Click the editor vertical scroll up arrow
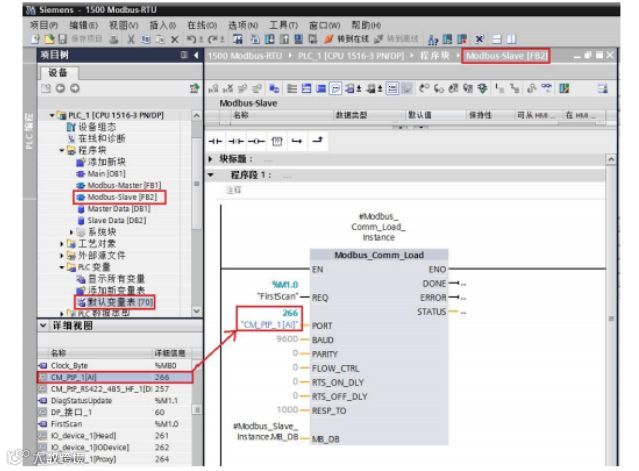639x471 pixels. click(611, 159)
